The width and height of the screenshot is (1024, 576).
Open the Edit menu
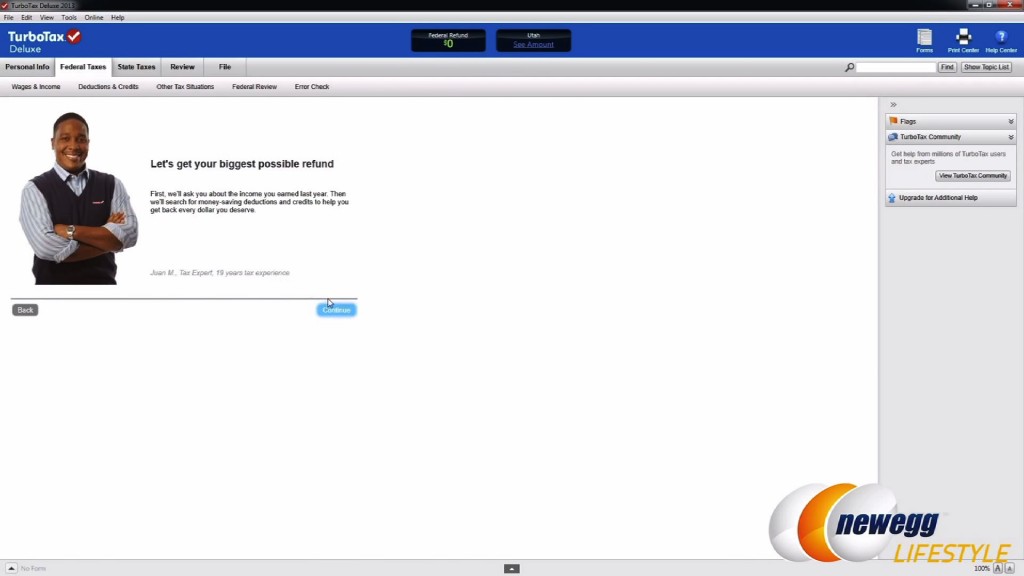tap(27, 18)
